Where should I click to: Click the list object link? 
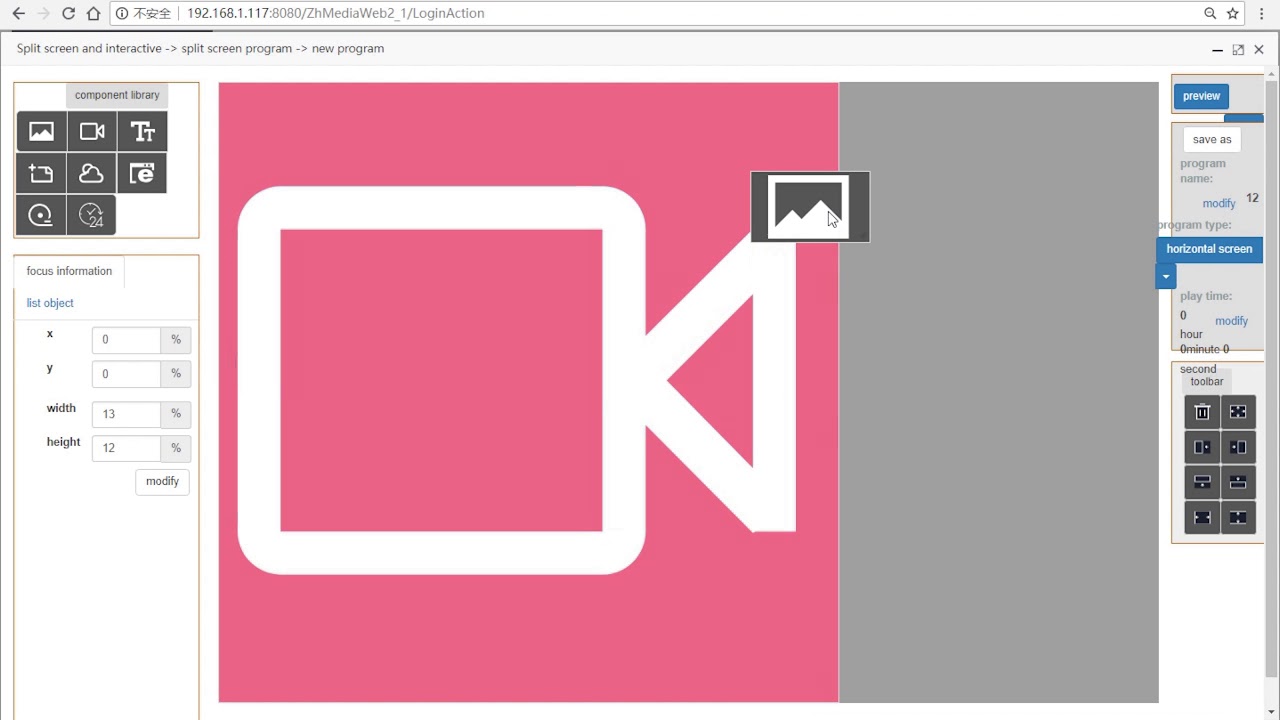(50, 303)
